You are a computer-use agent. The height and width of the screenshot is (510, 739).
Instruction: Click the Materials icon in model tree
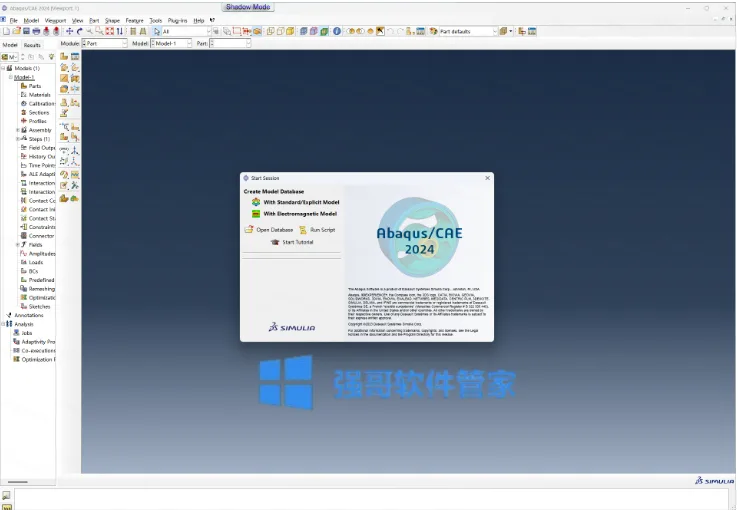(x=24, y=95)
